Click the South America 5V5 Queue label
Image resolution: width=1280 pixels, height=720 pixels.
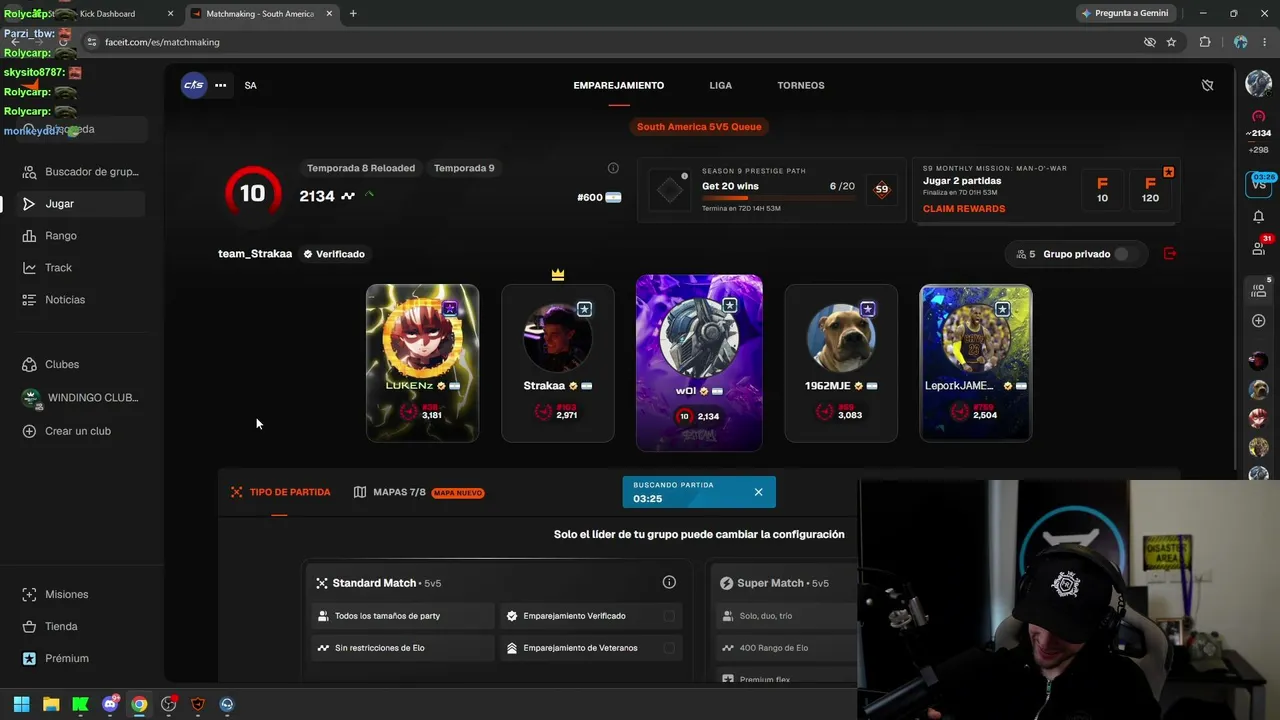pos(699,127)
